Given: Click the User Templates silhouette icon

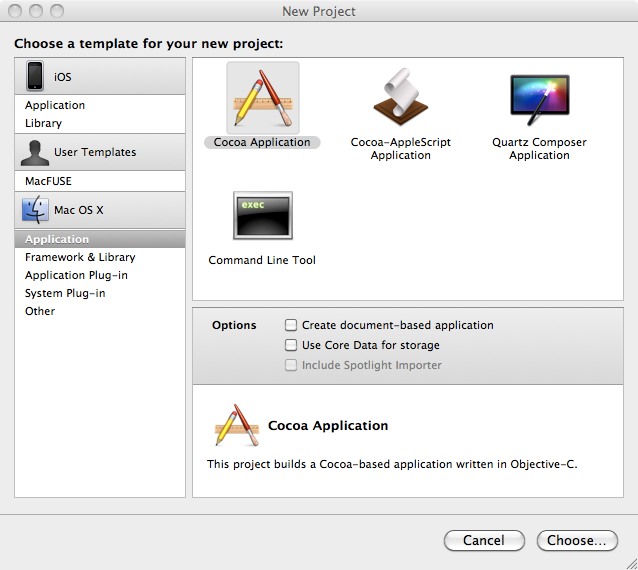Looking at the screenshot, I should [36, 152].
